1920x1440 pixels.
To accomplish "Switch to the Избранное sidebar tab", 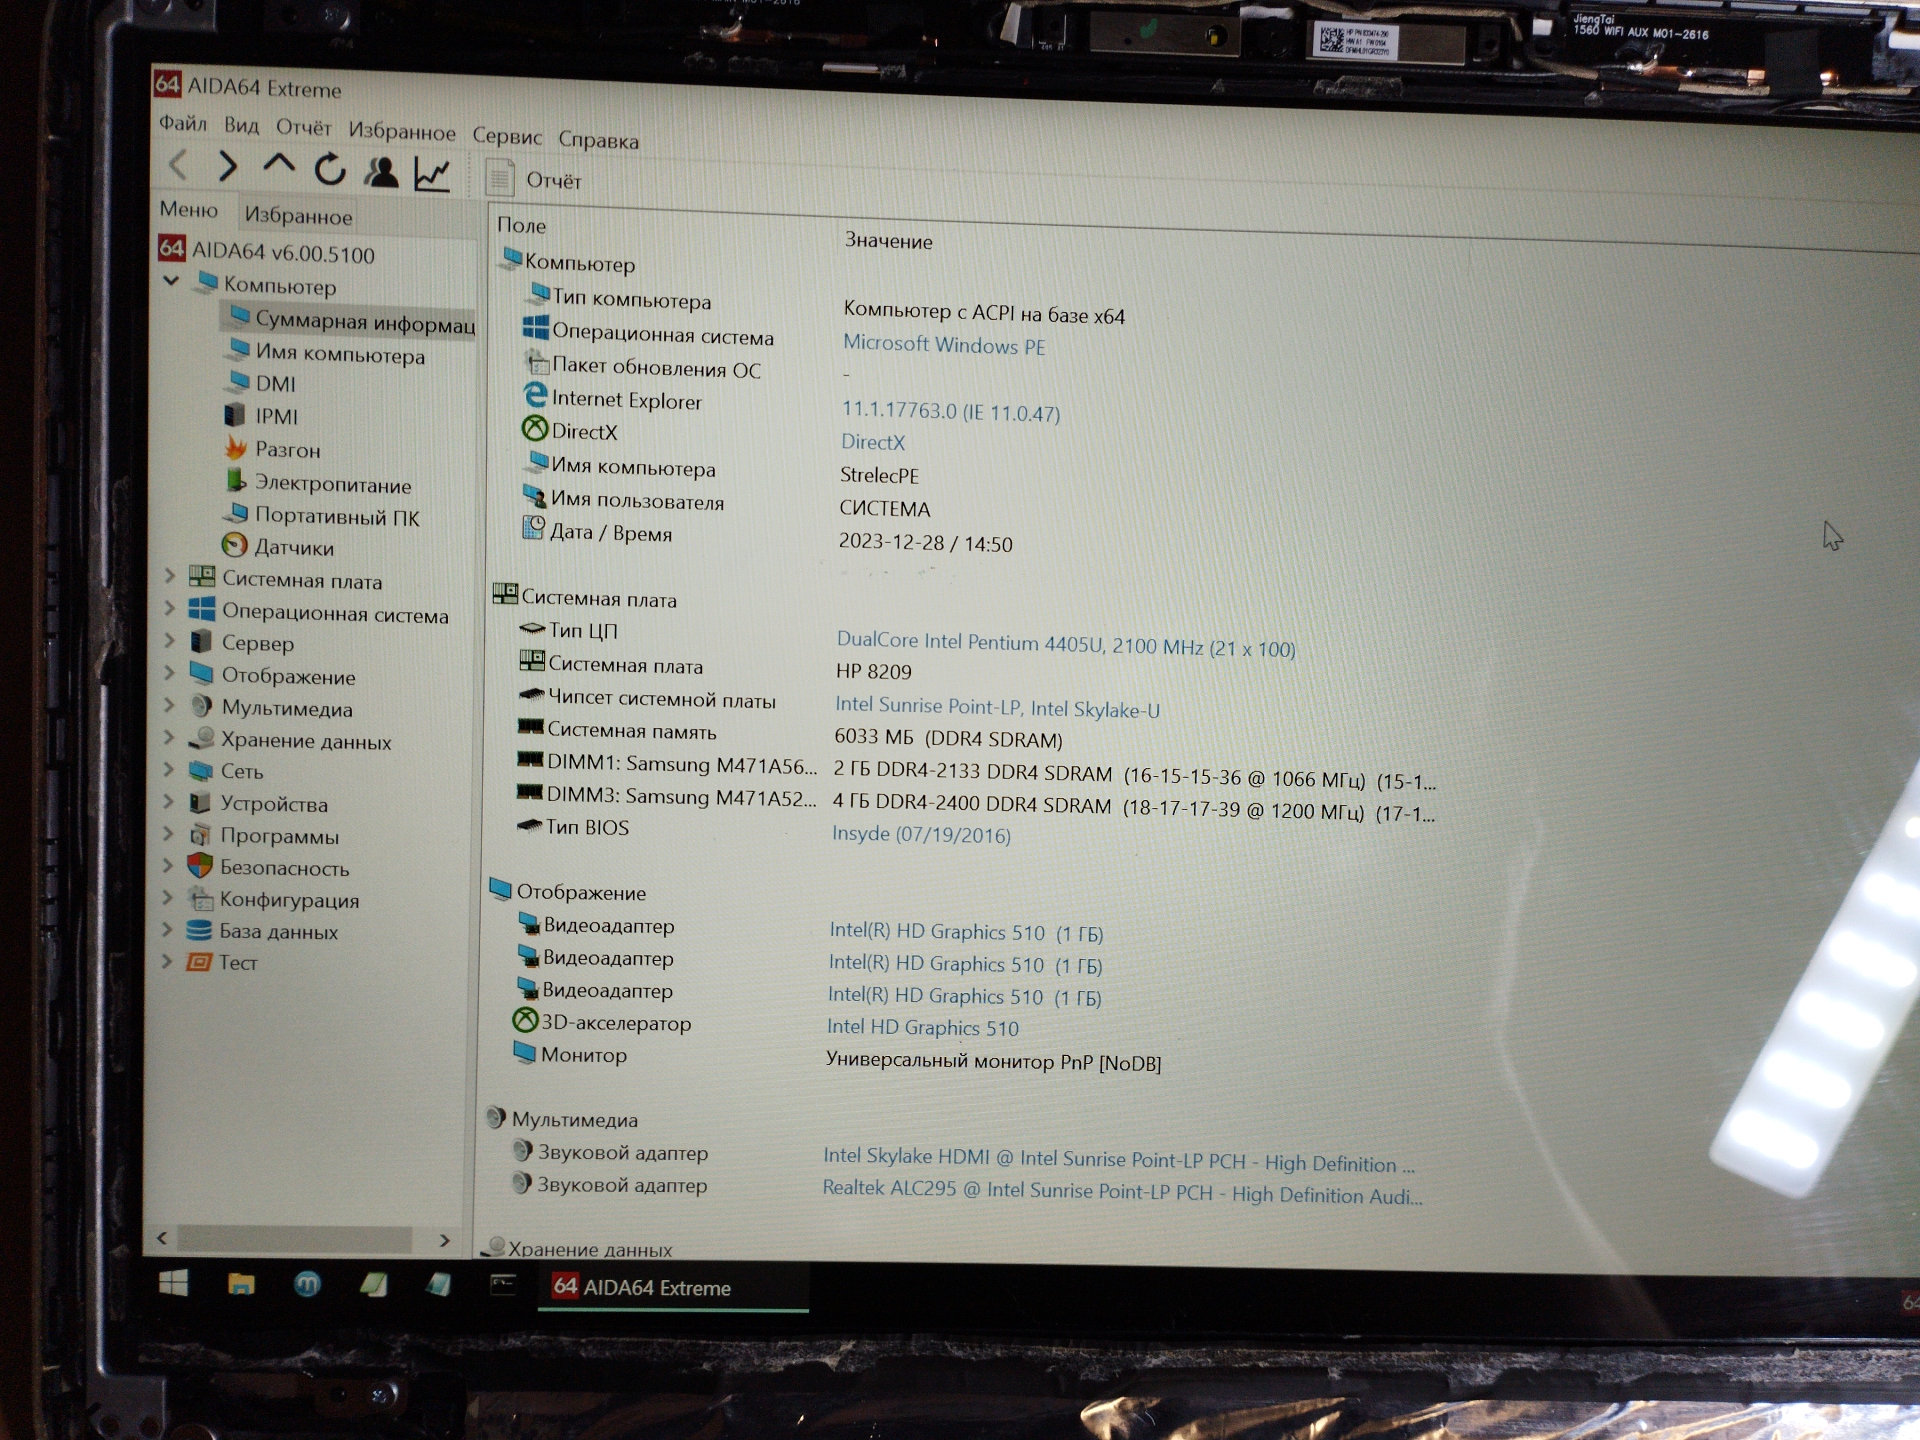I will coord(298,216).
